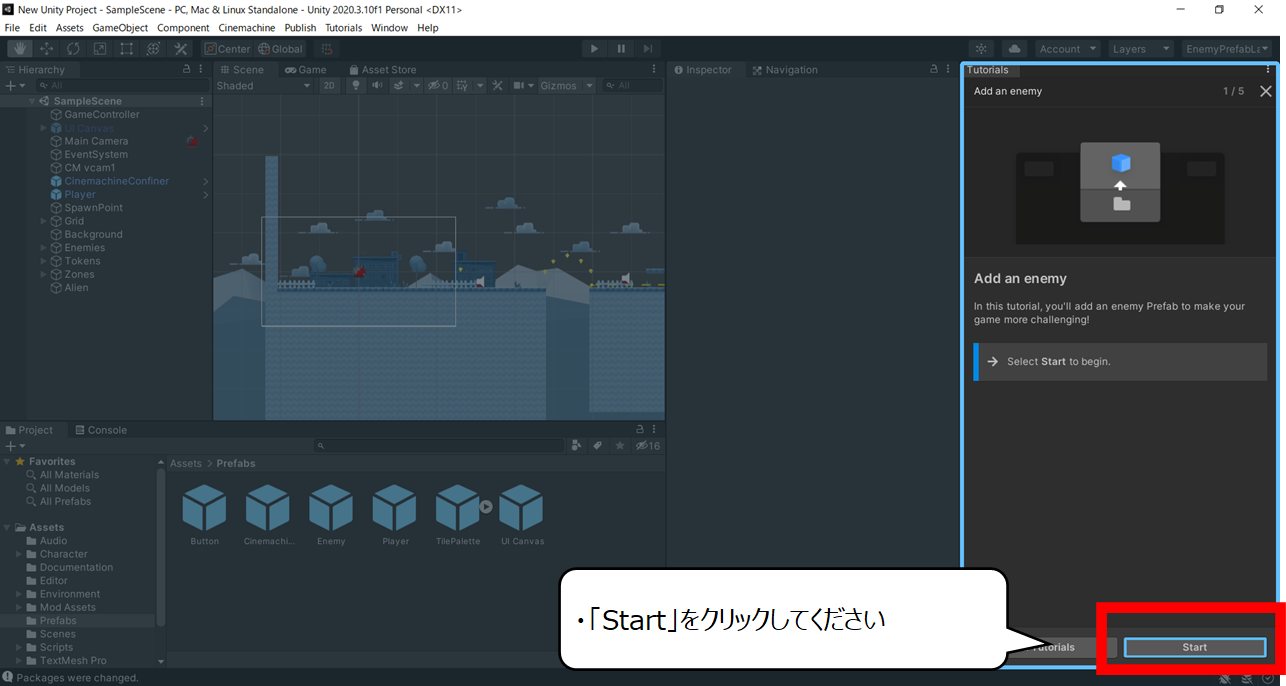Switch to the Game tab
This screenshot has height=686, width=1286.
point(306,70)
